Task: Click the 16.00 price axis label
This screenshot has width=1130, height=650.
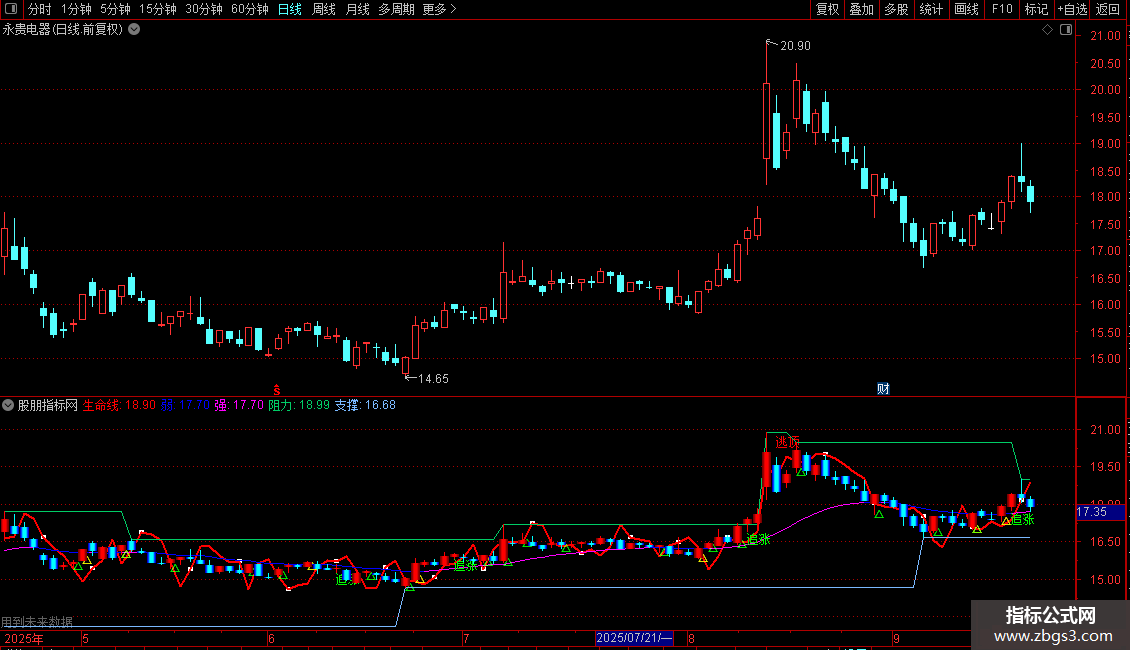Action: pos(1105,305)
